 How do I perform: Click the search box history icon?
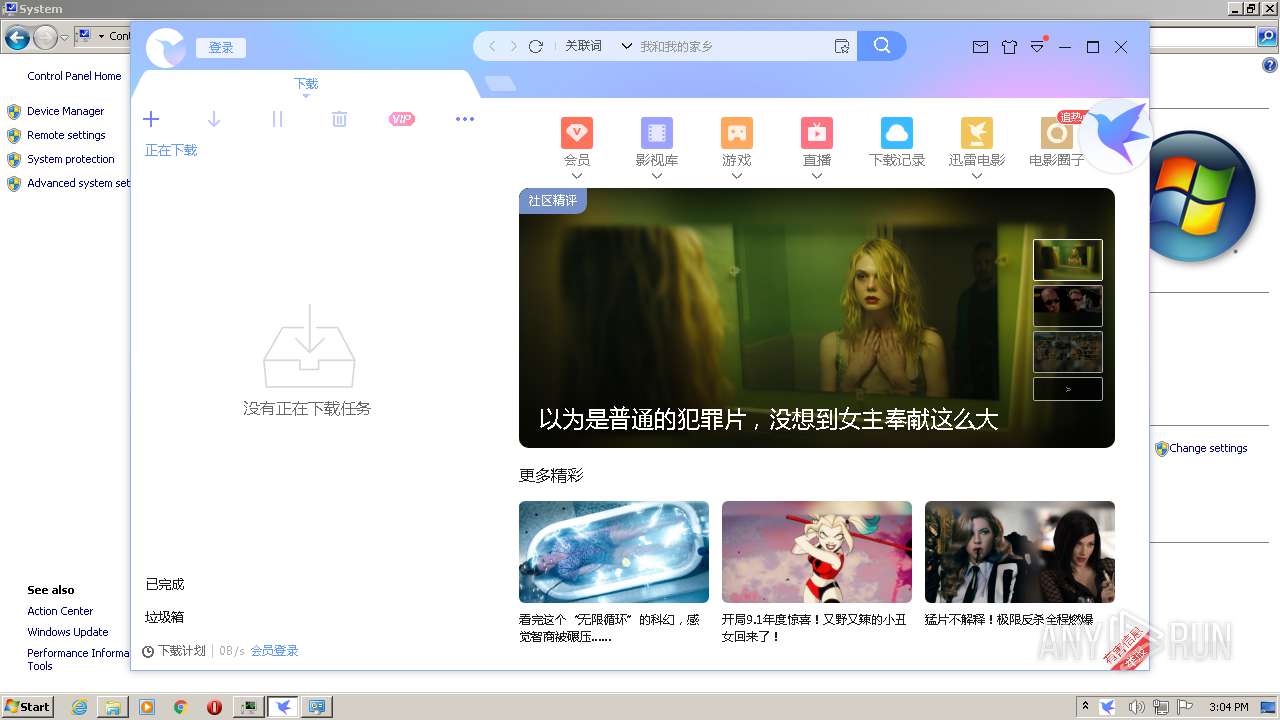click(x=842, y=46)
